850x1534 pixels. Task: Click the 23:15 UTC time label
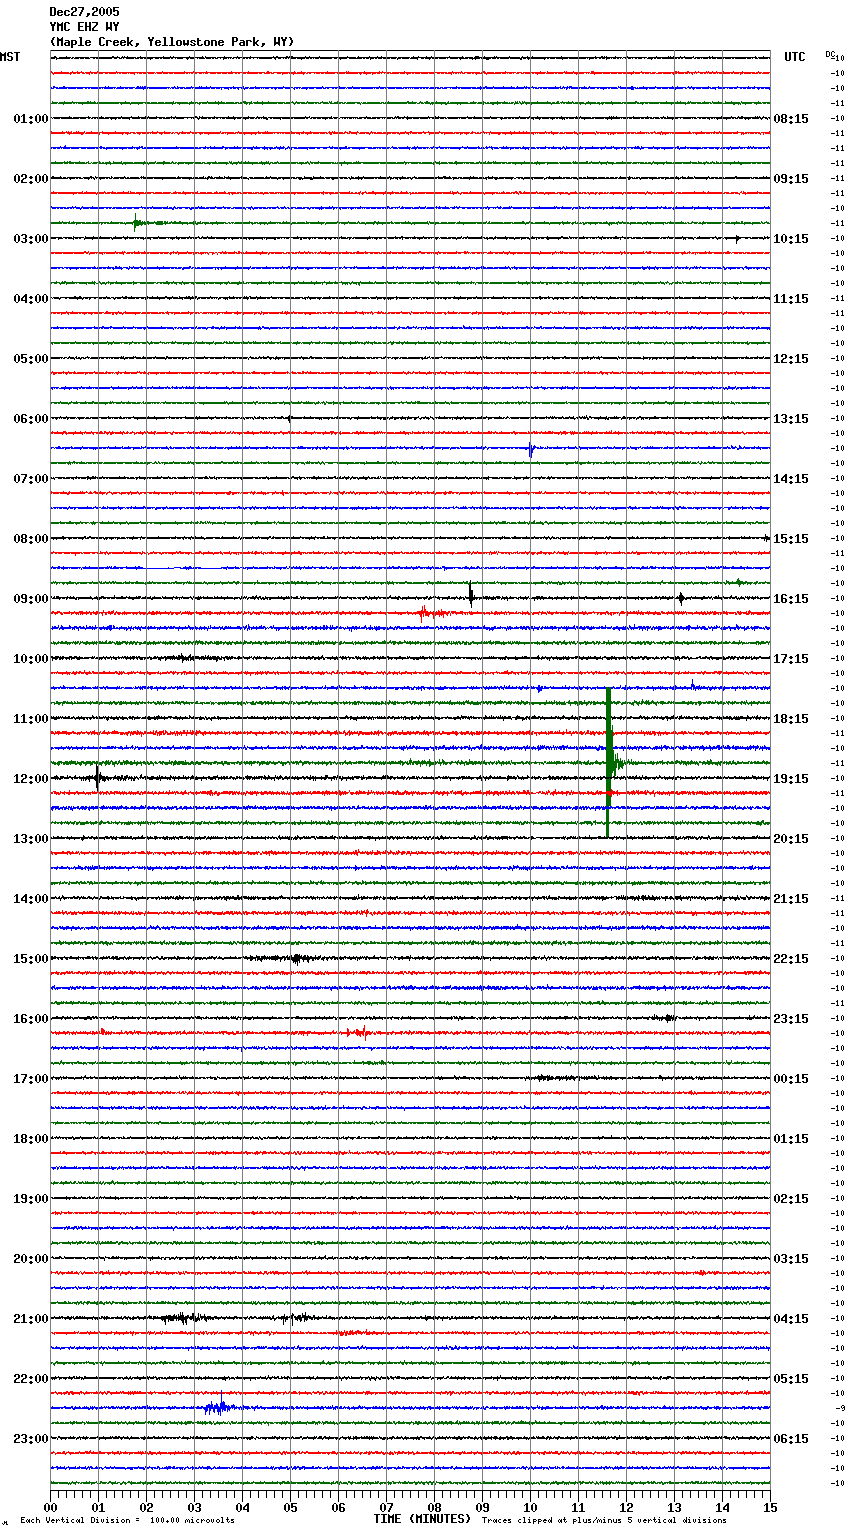point(791,1019)
